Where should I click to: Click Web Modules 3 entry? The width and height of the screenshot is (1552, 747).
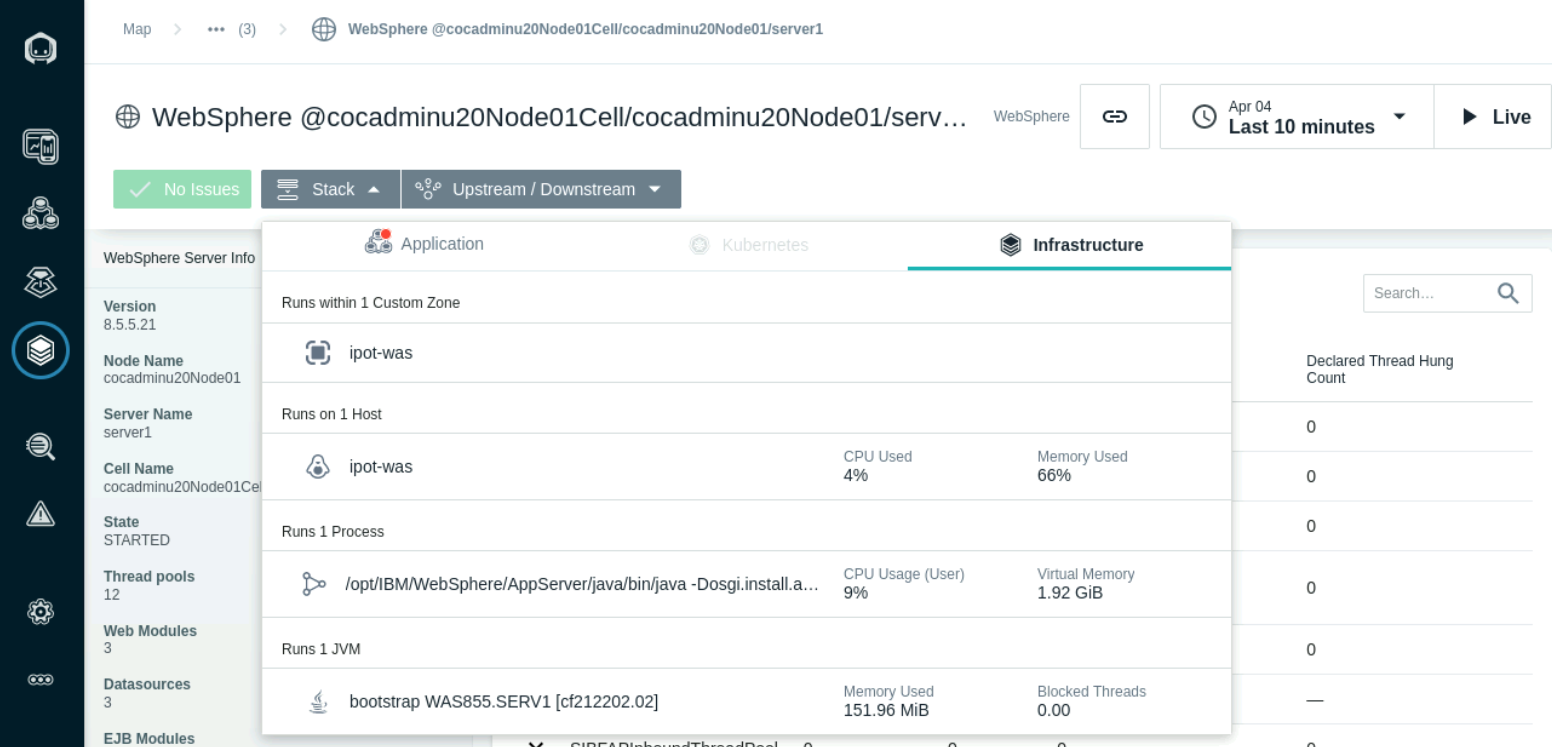tap(150, 639)
